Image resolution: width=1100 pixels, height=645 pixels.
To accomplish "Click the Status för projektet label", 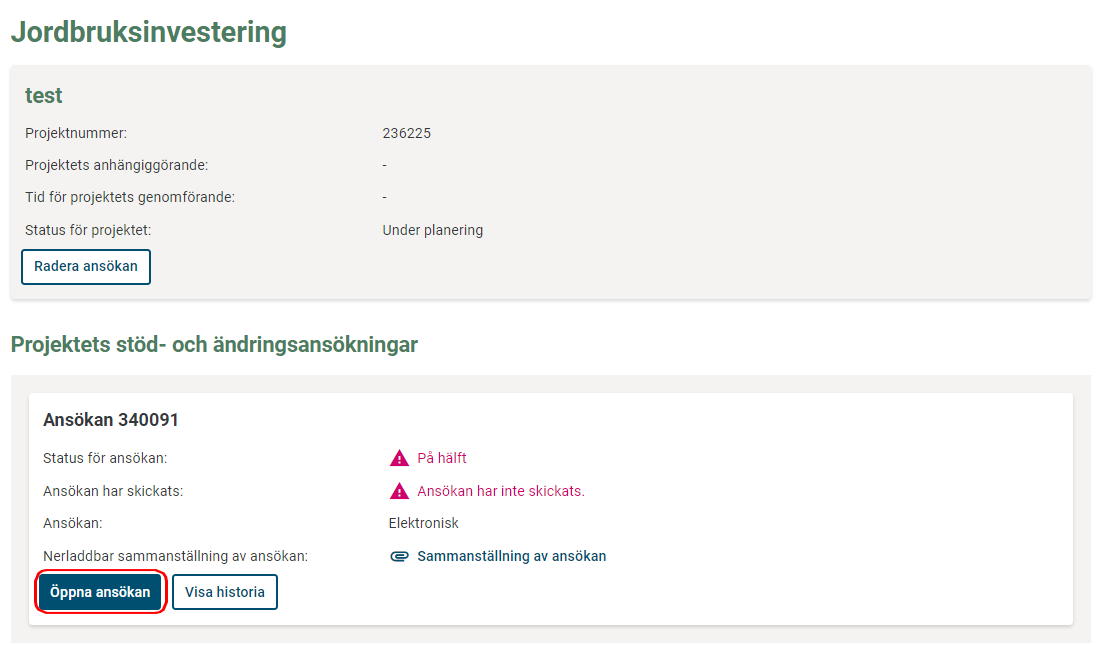I will (x=88, y=230).
